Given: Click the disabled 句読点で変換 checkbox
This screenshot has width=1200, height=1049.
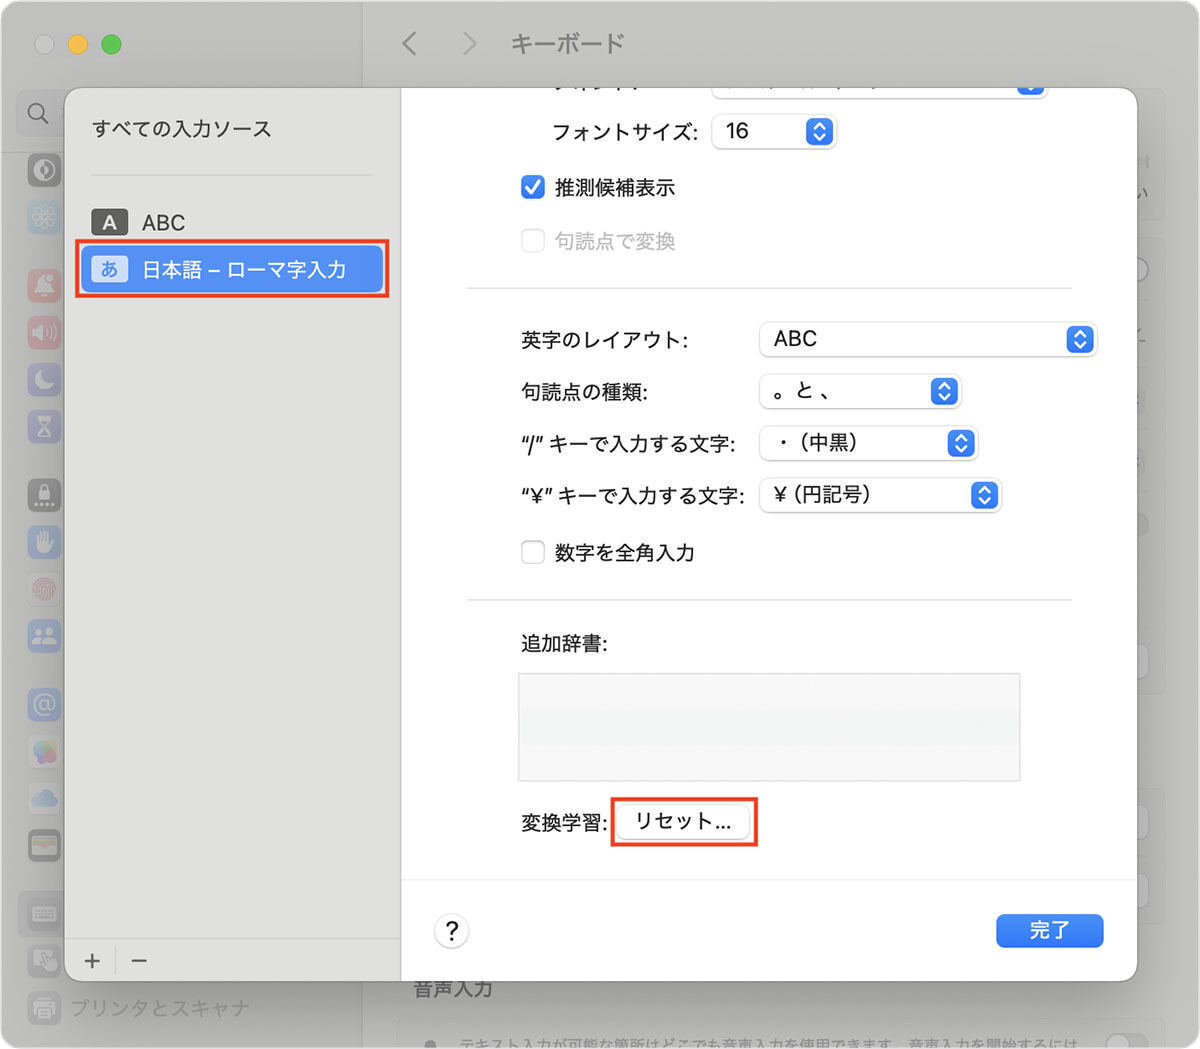Looking at the screenshot, I should point(533,241).
